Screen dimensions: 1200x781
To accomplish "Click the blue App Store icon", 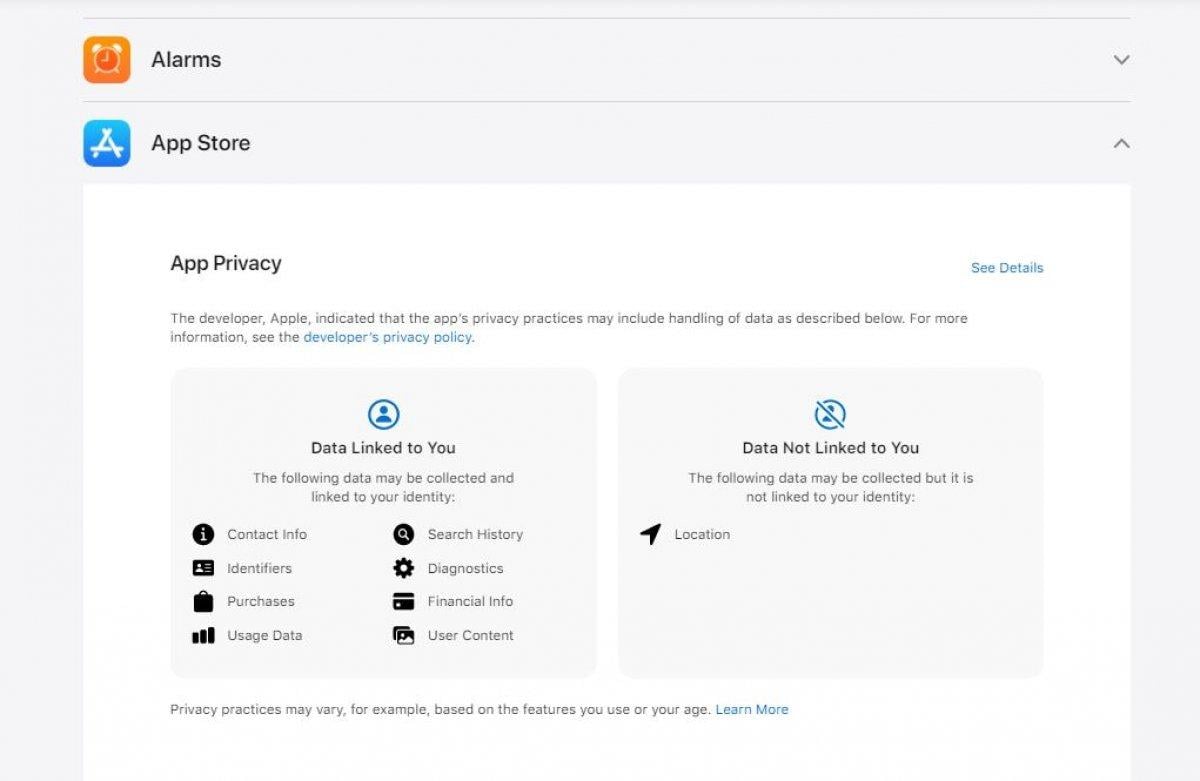I will pos(107,143).
